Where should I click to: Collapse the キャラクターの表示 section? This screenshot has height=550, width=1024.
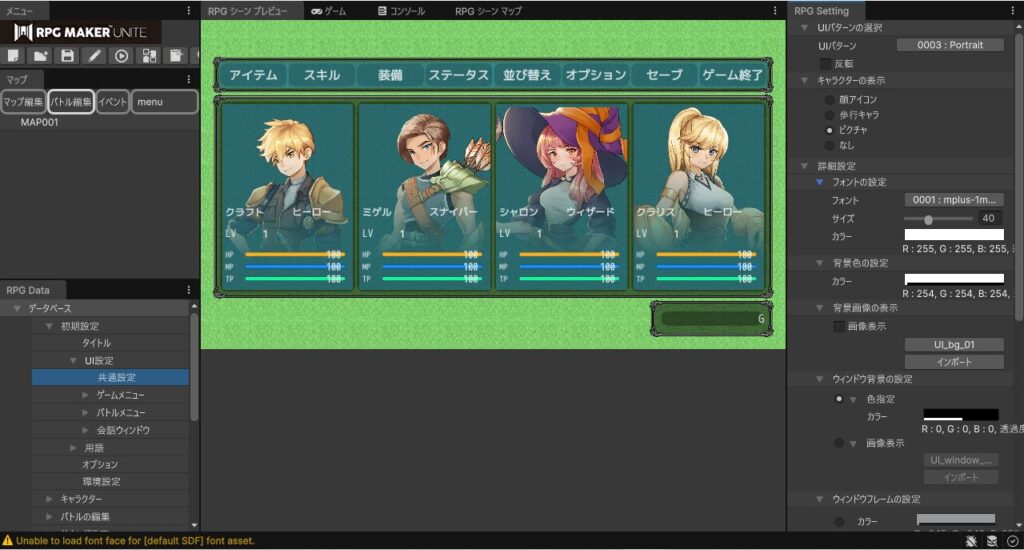[805, 80]
